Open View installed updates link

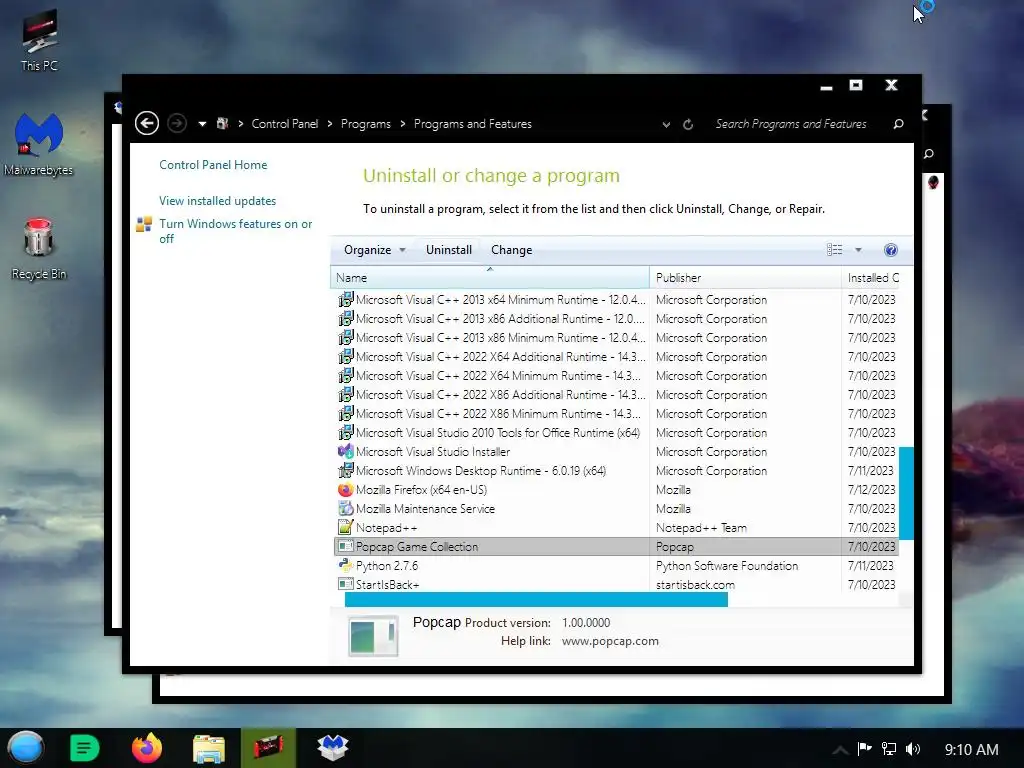[x=217, y=201]
